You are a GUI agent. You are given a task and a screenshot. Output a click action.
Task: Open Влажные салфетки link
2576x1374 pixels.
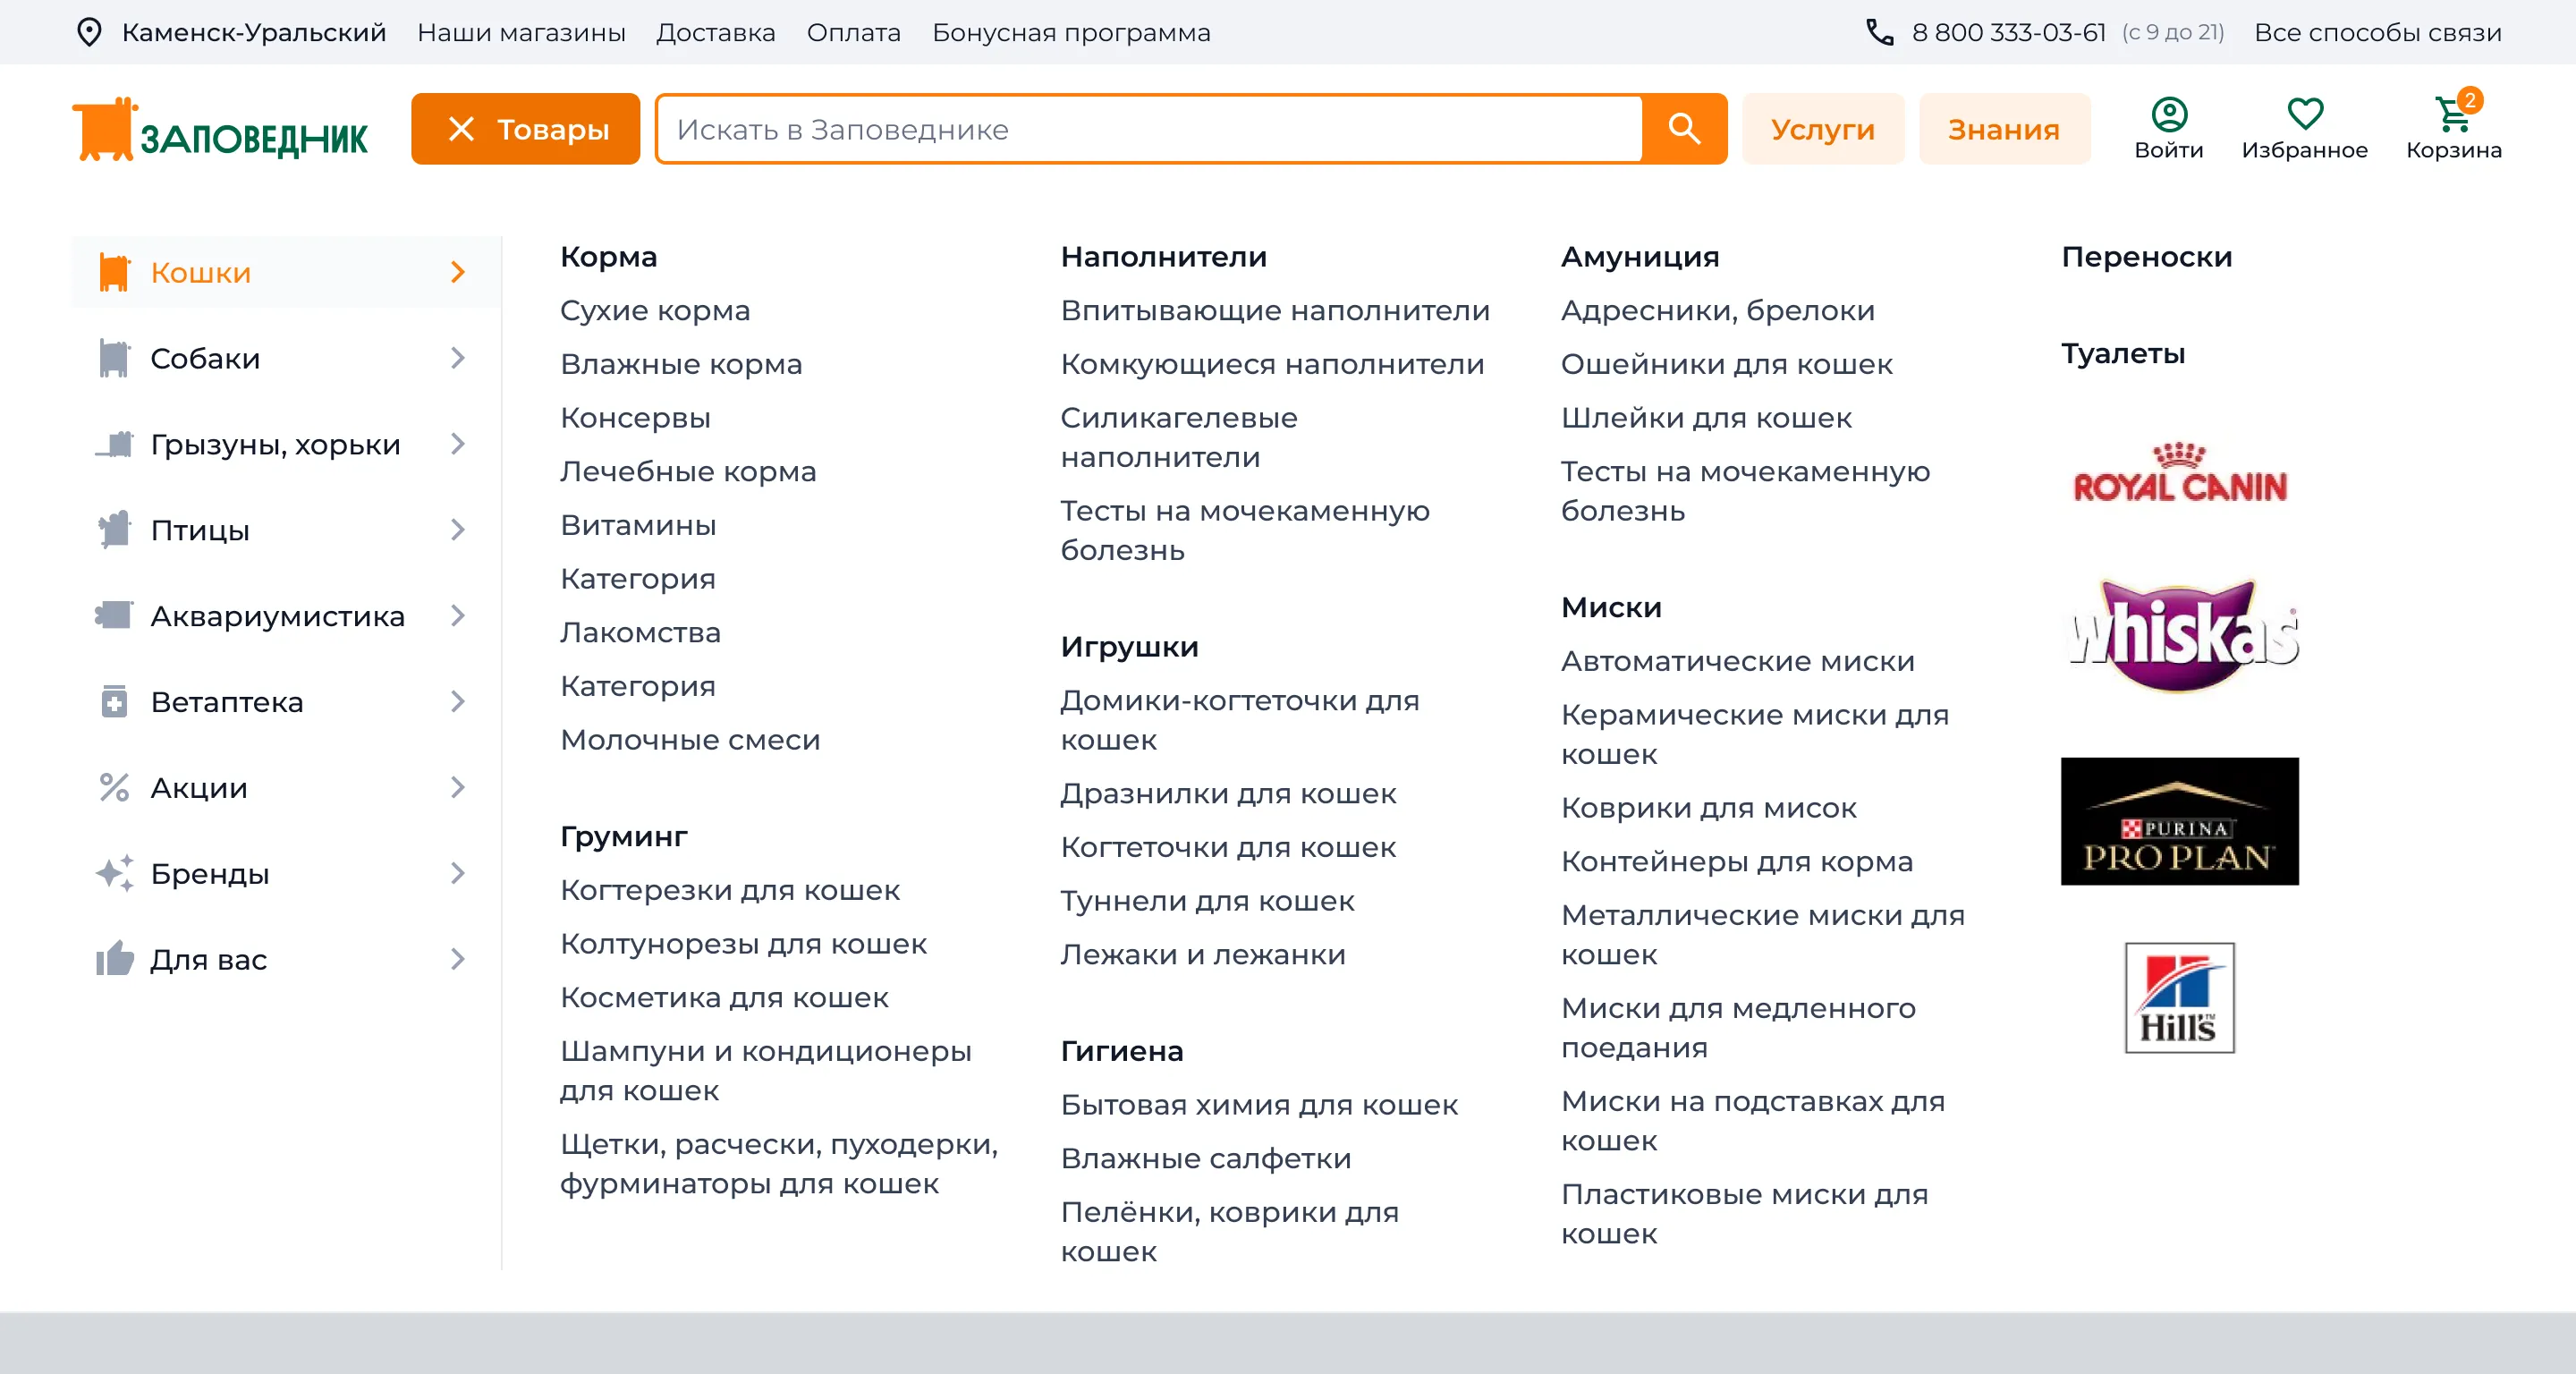coord(1205,1159)
